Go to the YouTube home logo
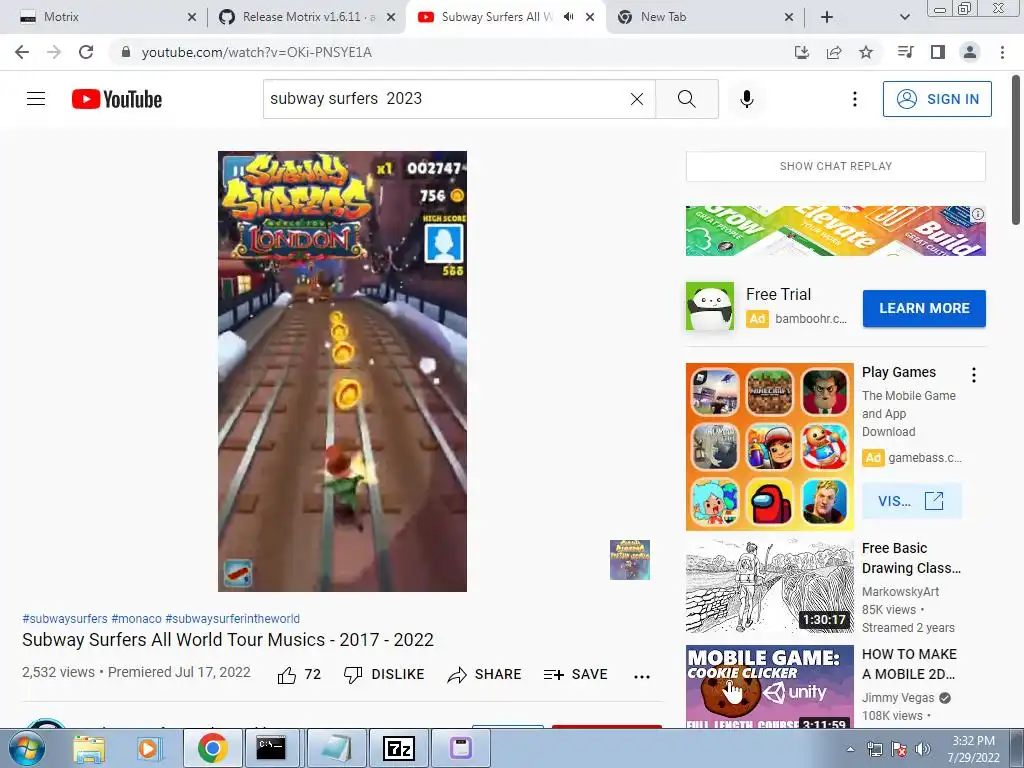The image size is (1024, 768). click(117, 99)
